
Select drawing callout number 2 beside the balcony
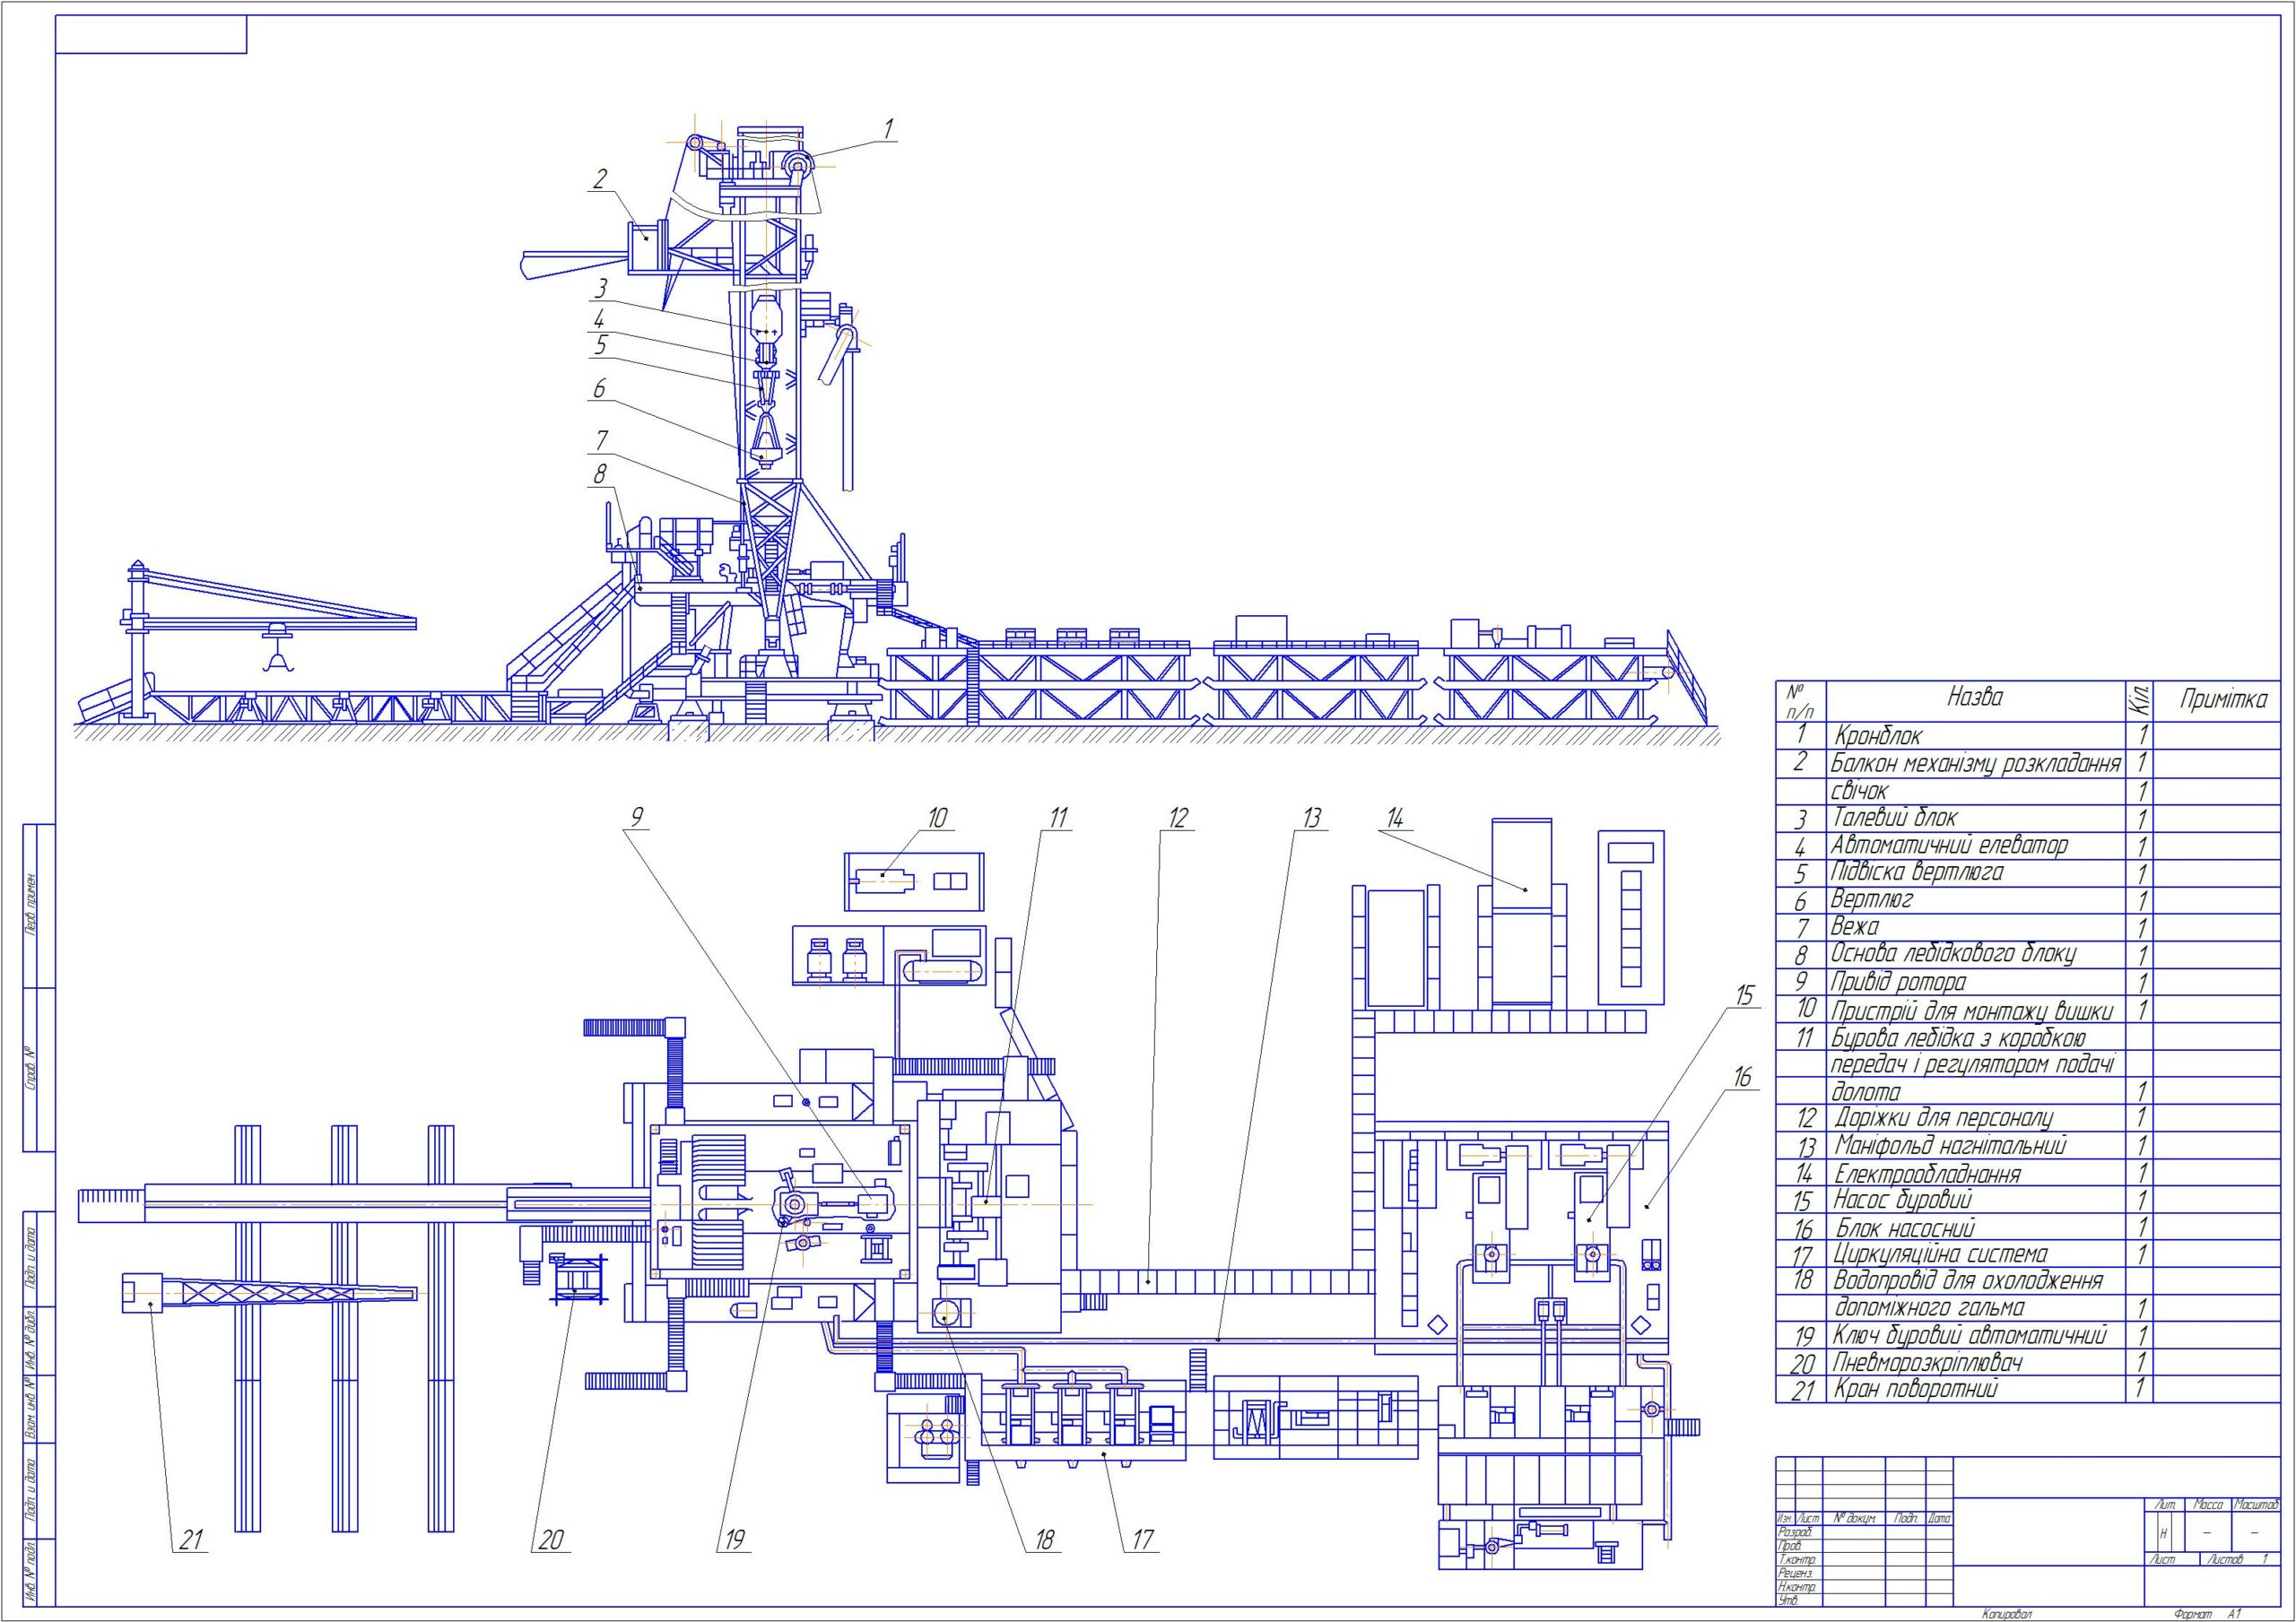click(x=600, y=180)
